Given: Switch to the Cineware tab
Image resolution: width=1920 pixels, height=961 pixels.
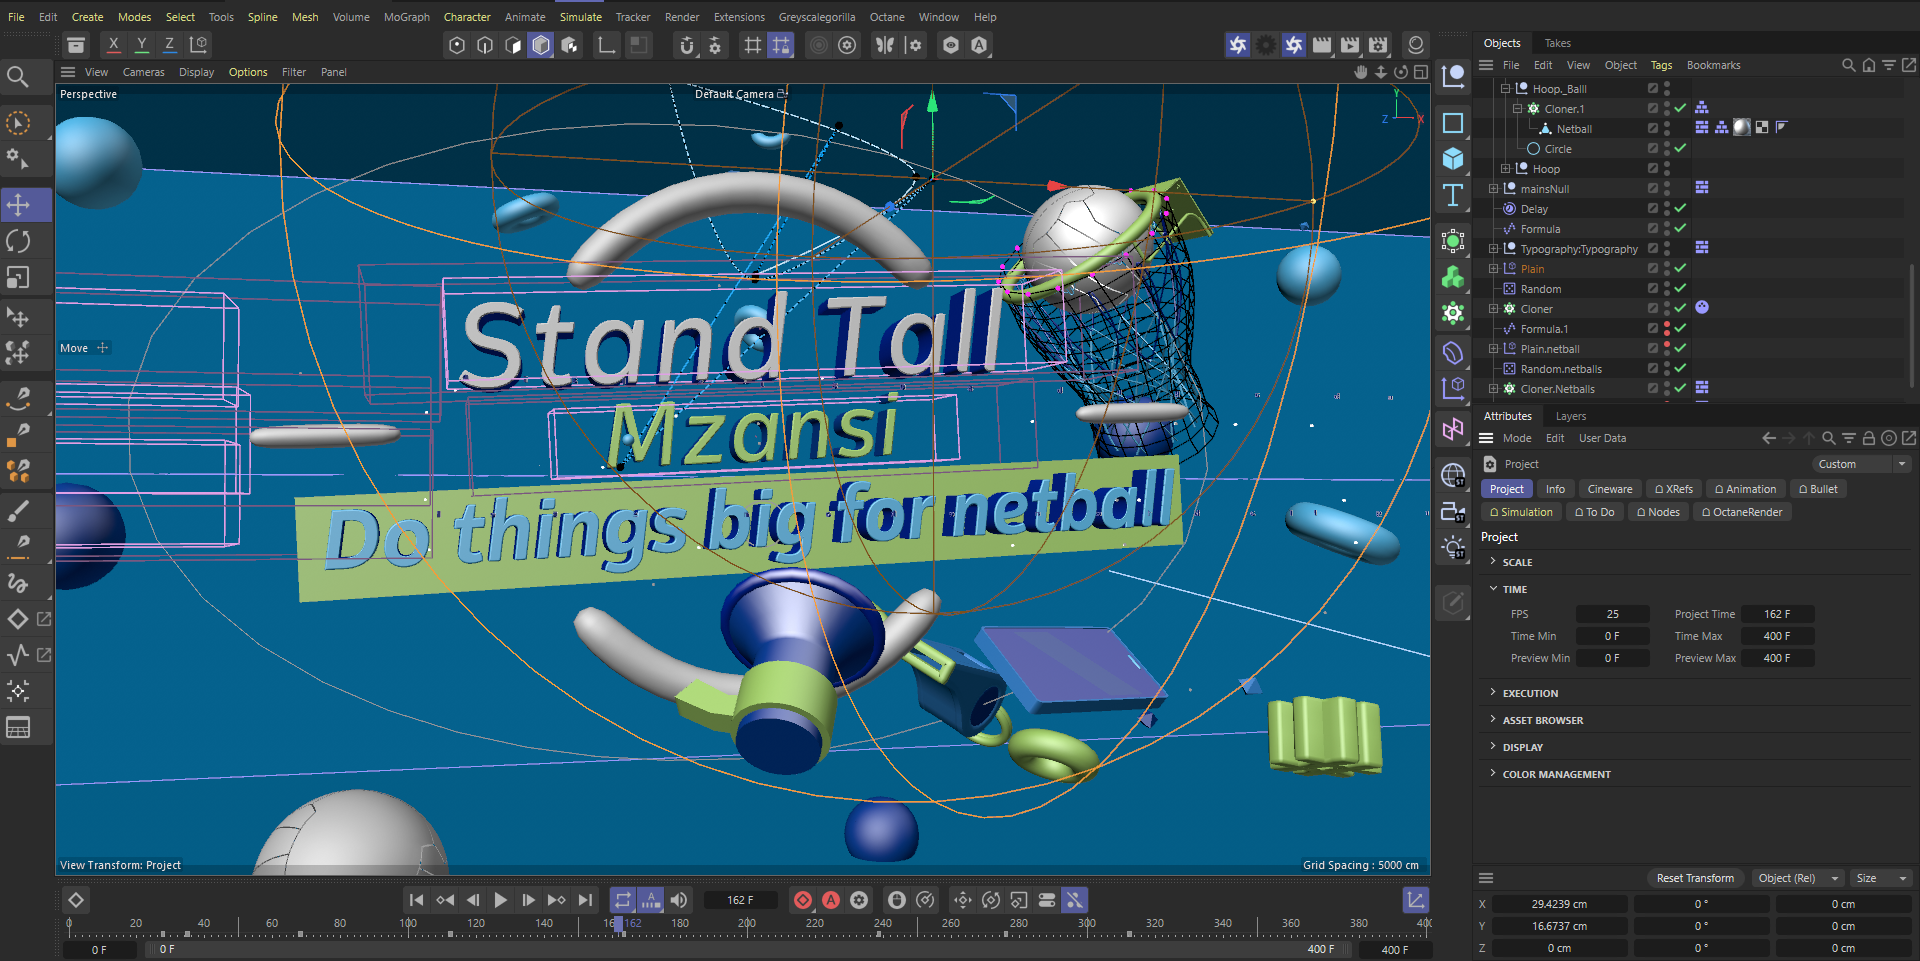Looking at the screenshot, I should coord(1609,489).
